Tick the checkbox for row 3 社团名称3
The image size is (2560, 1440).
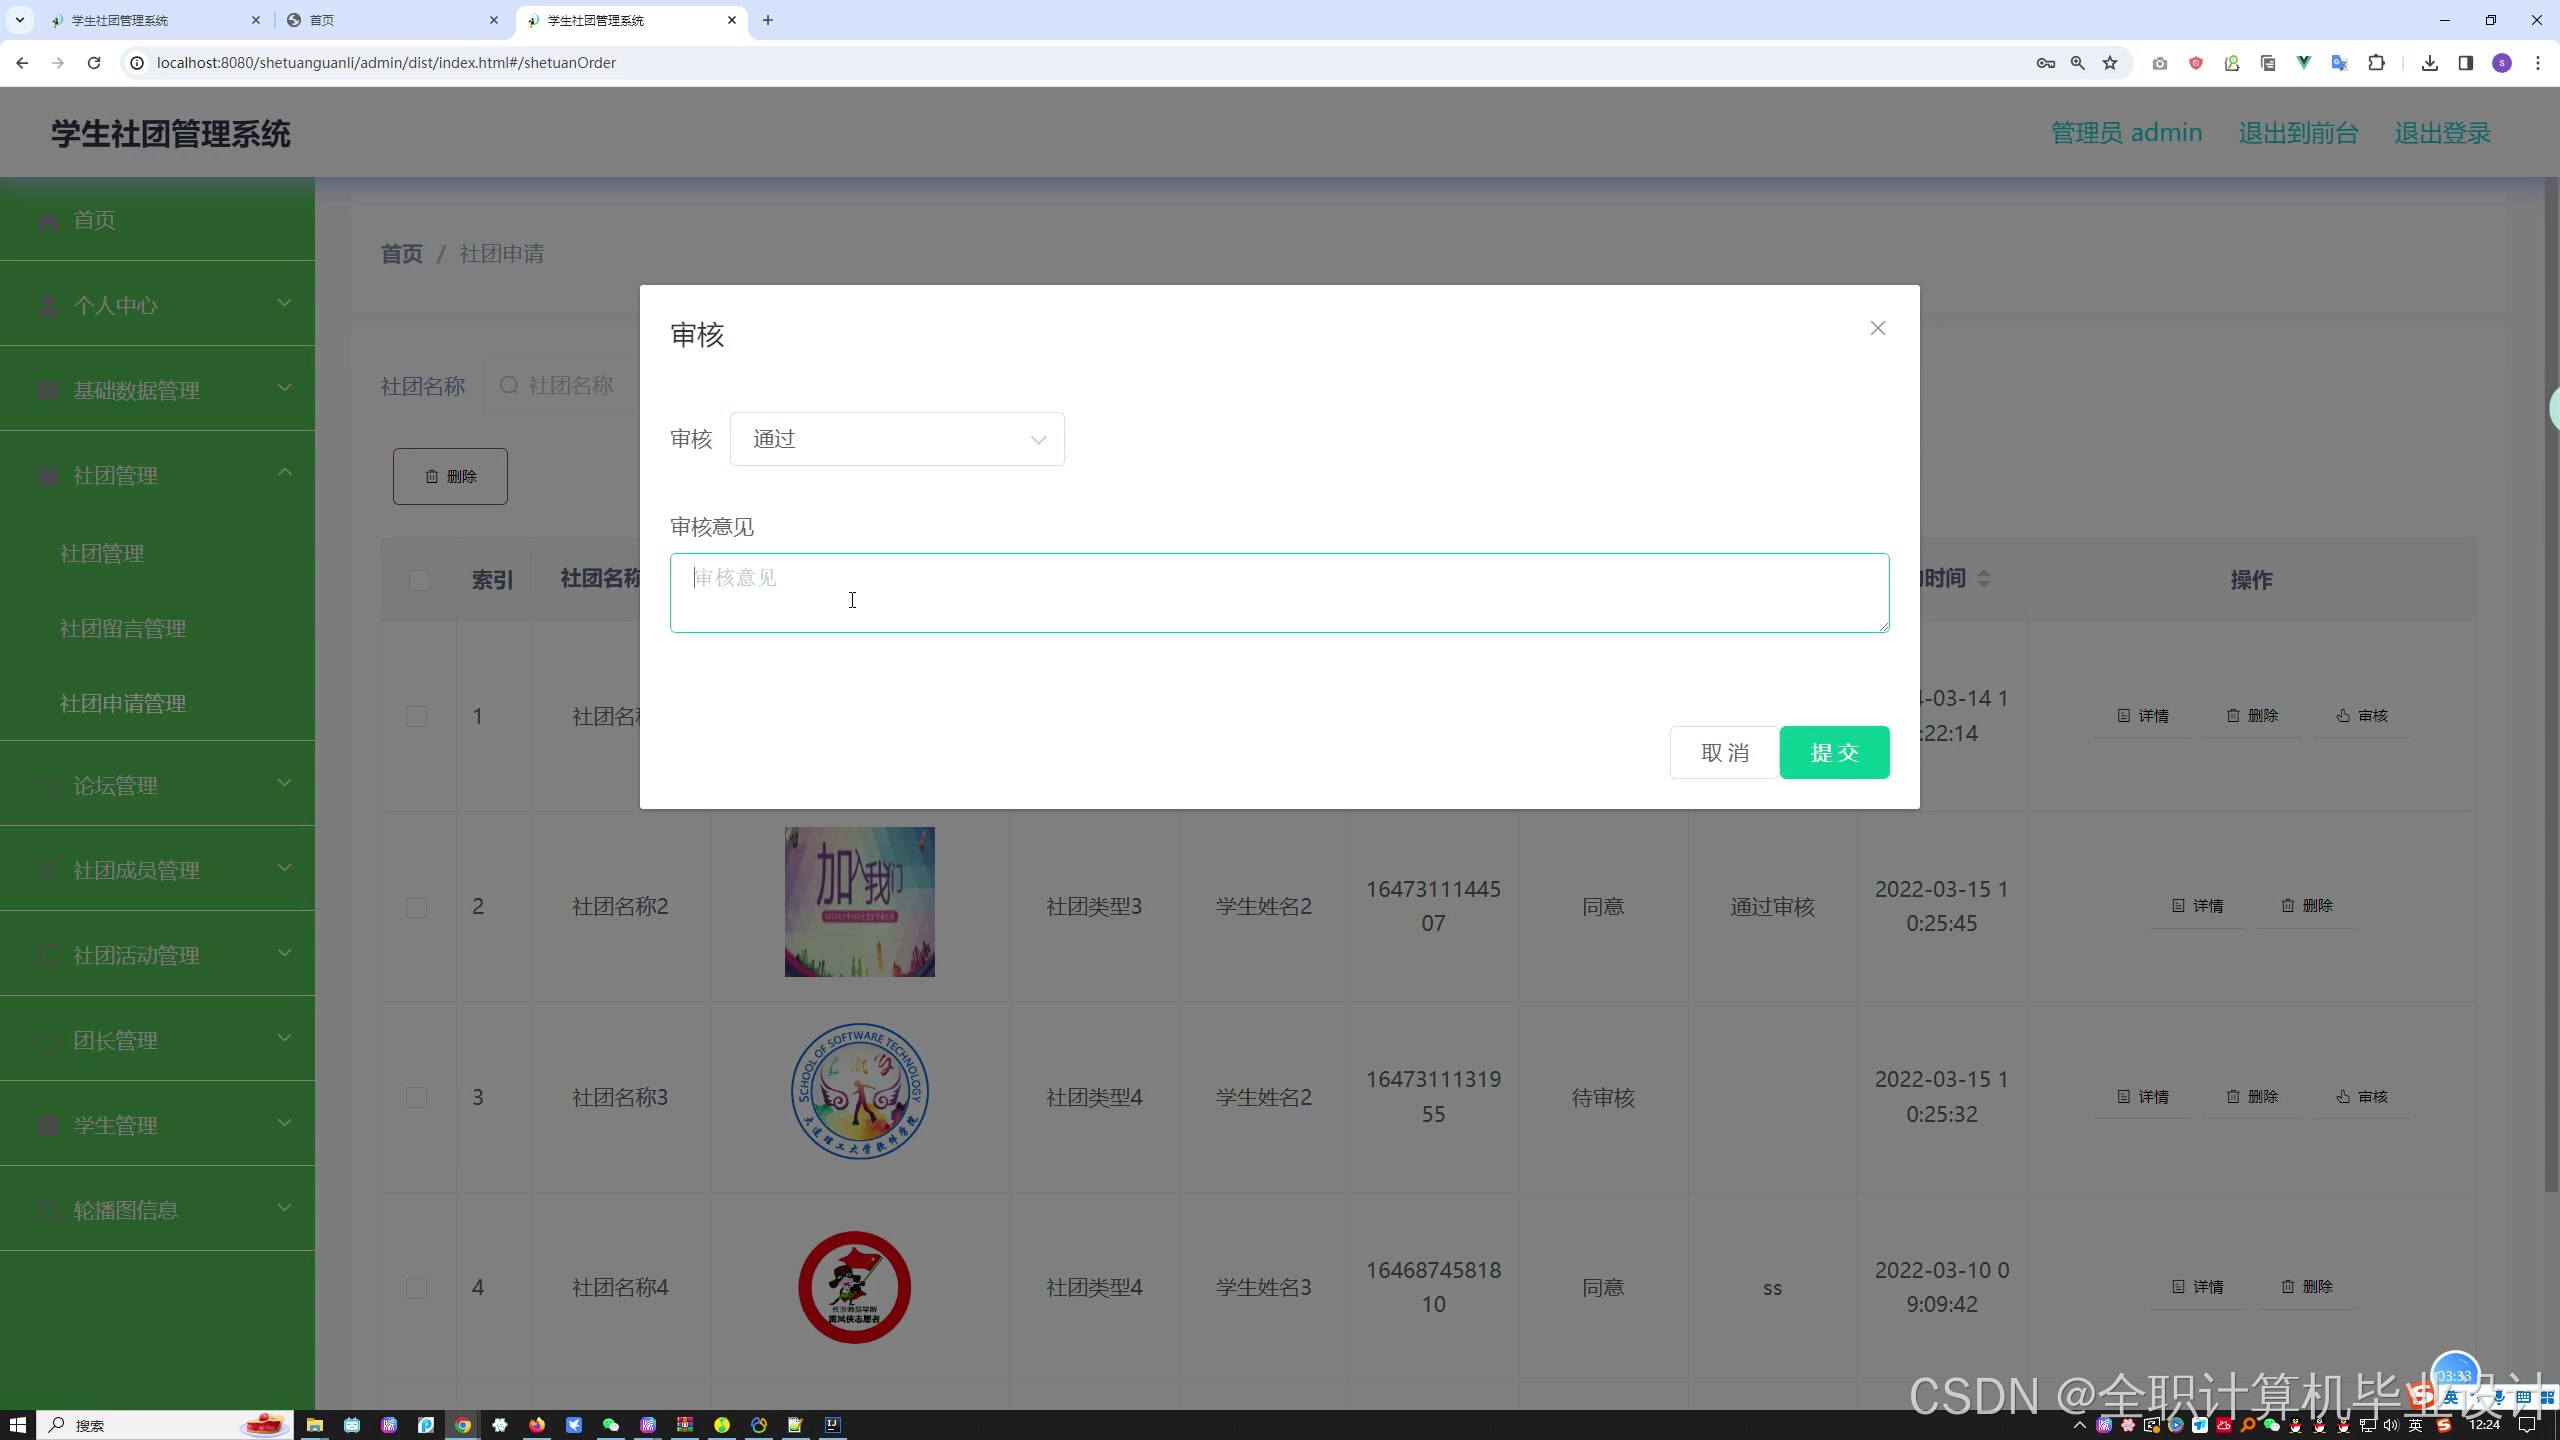coord(417,1097)
